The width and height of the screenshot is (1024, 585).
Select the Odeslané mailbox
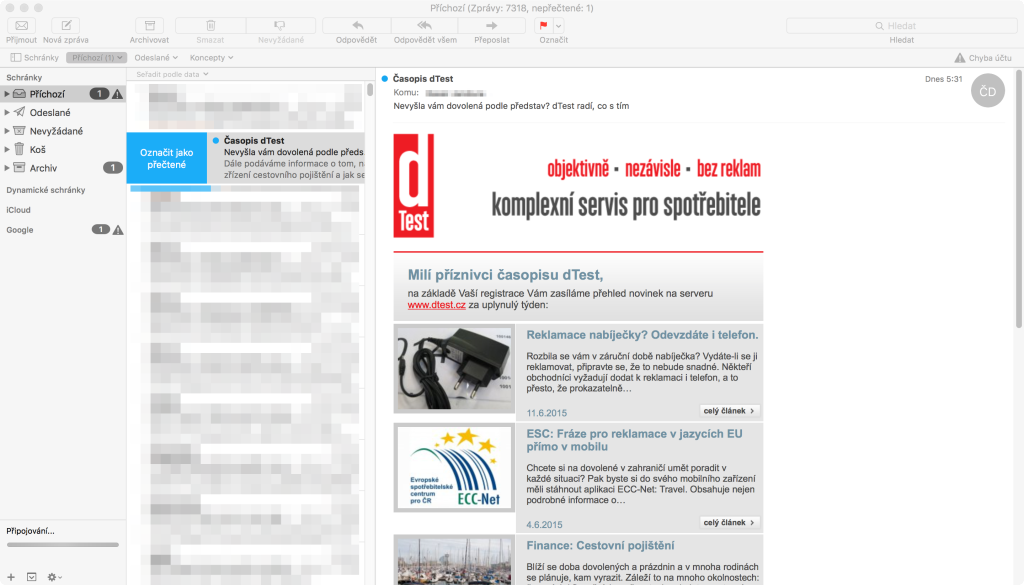63,112
